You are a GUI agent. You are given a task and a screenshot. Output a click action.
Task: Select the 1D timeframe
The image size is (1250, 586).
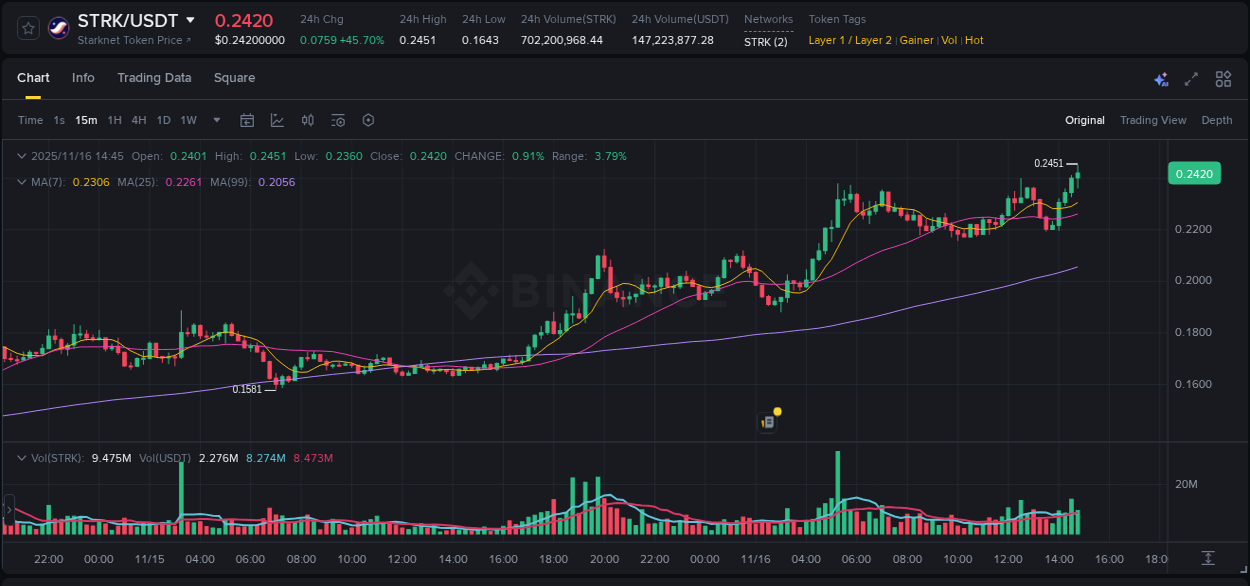(163, 120)
